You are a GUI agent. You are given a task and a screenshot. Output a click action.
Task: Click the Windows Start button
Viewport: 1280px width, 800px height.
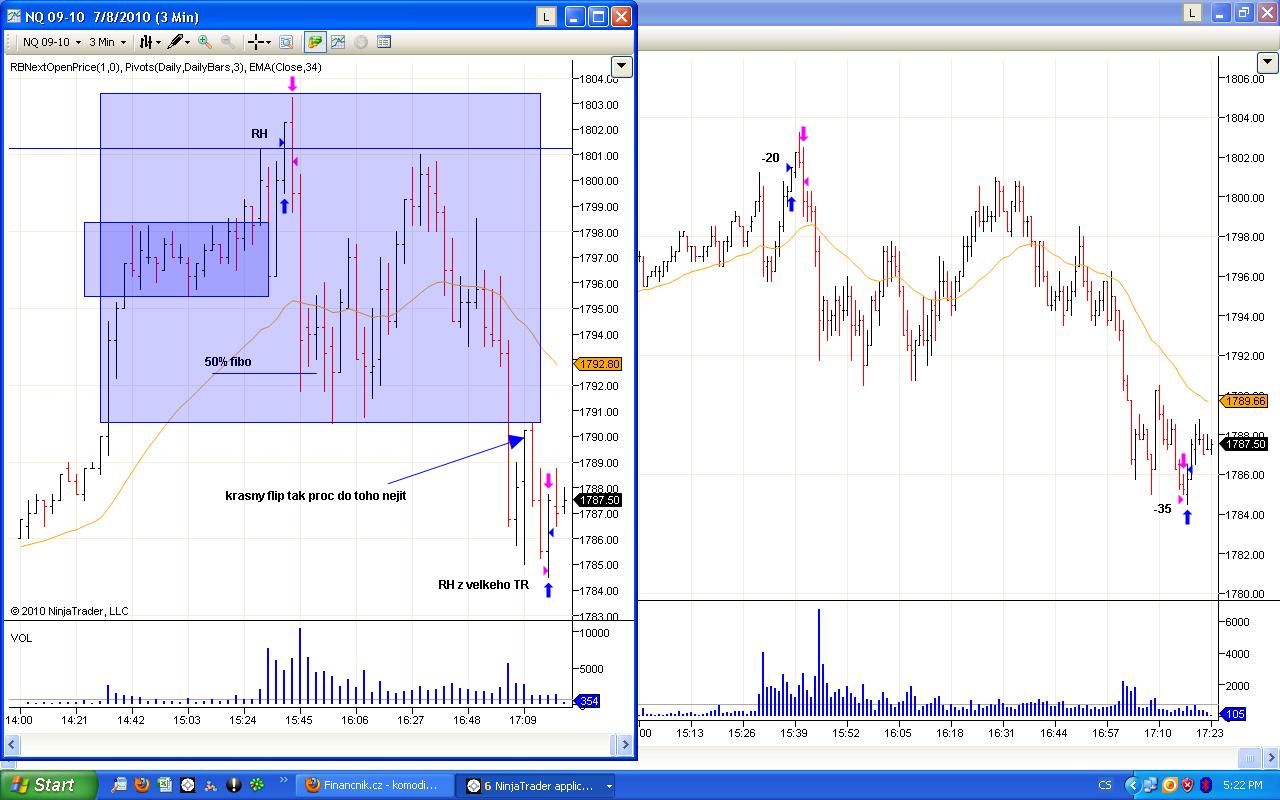[x=48, y=785]
